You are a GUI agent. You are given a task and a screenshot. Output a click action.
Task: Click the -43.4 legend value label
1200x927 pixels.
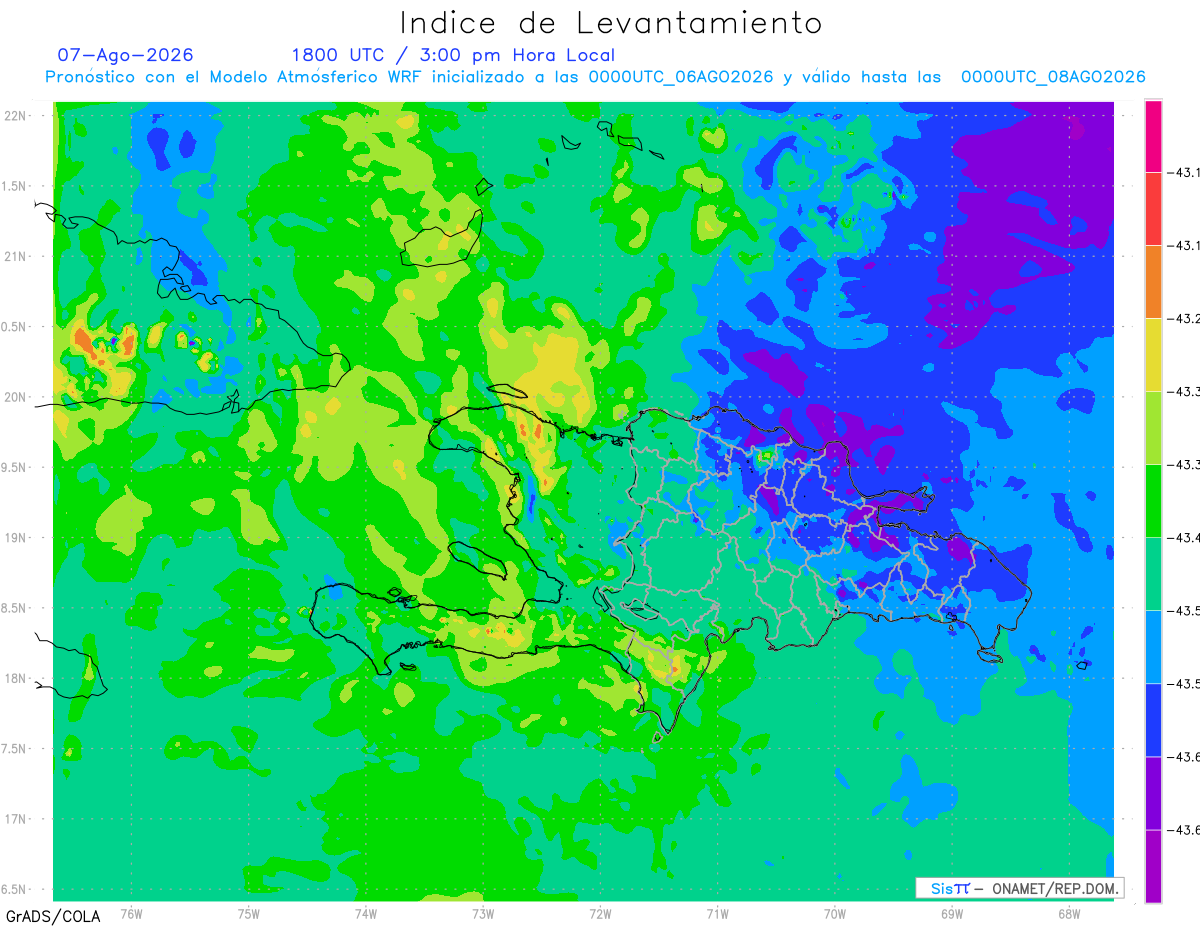[1183, 538]
